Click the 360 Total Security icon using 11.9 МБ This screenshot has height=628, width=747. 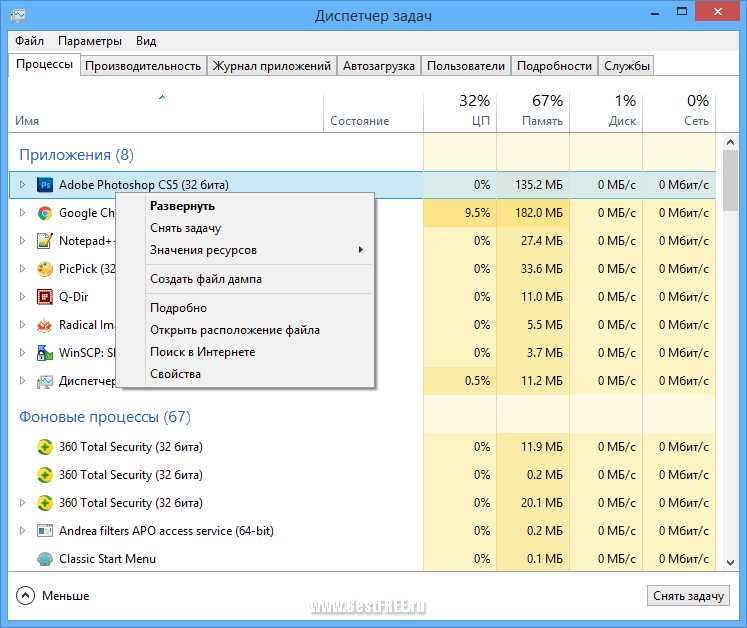pyautogui.click(x=45, y=447)
